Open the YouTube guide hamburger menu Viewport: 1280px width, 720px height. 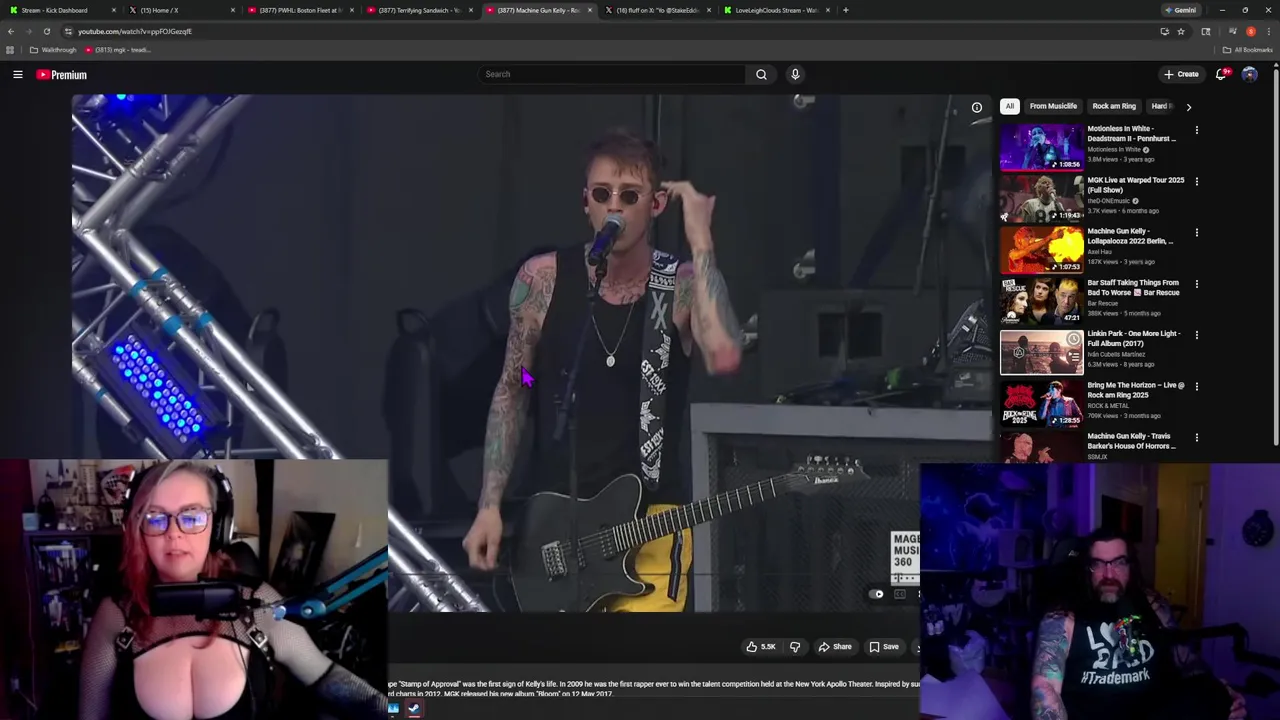coord(18,74)
